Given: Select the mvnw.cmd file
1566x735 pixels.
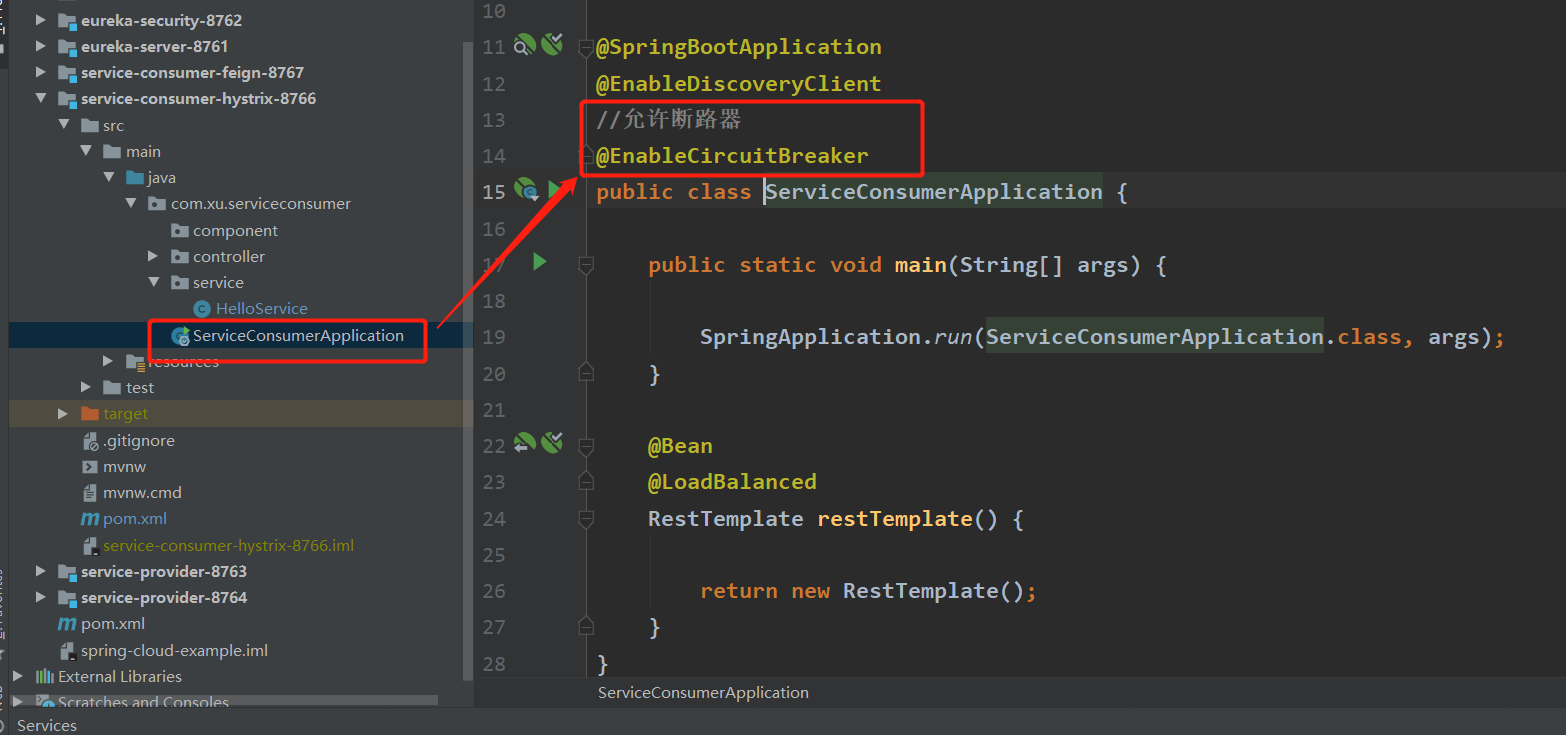Looking at the screenshot, I should click(142, 492).
